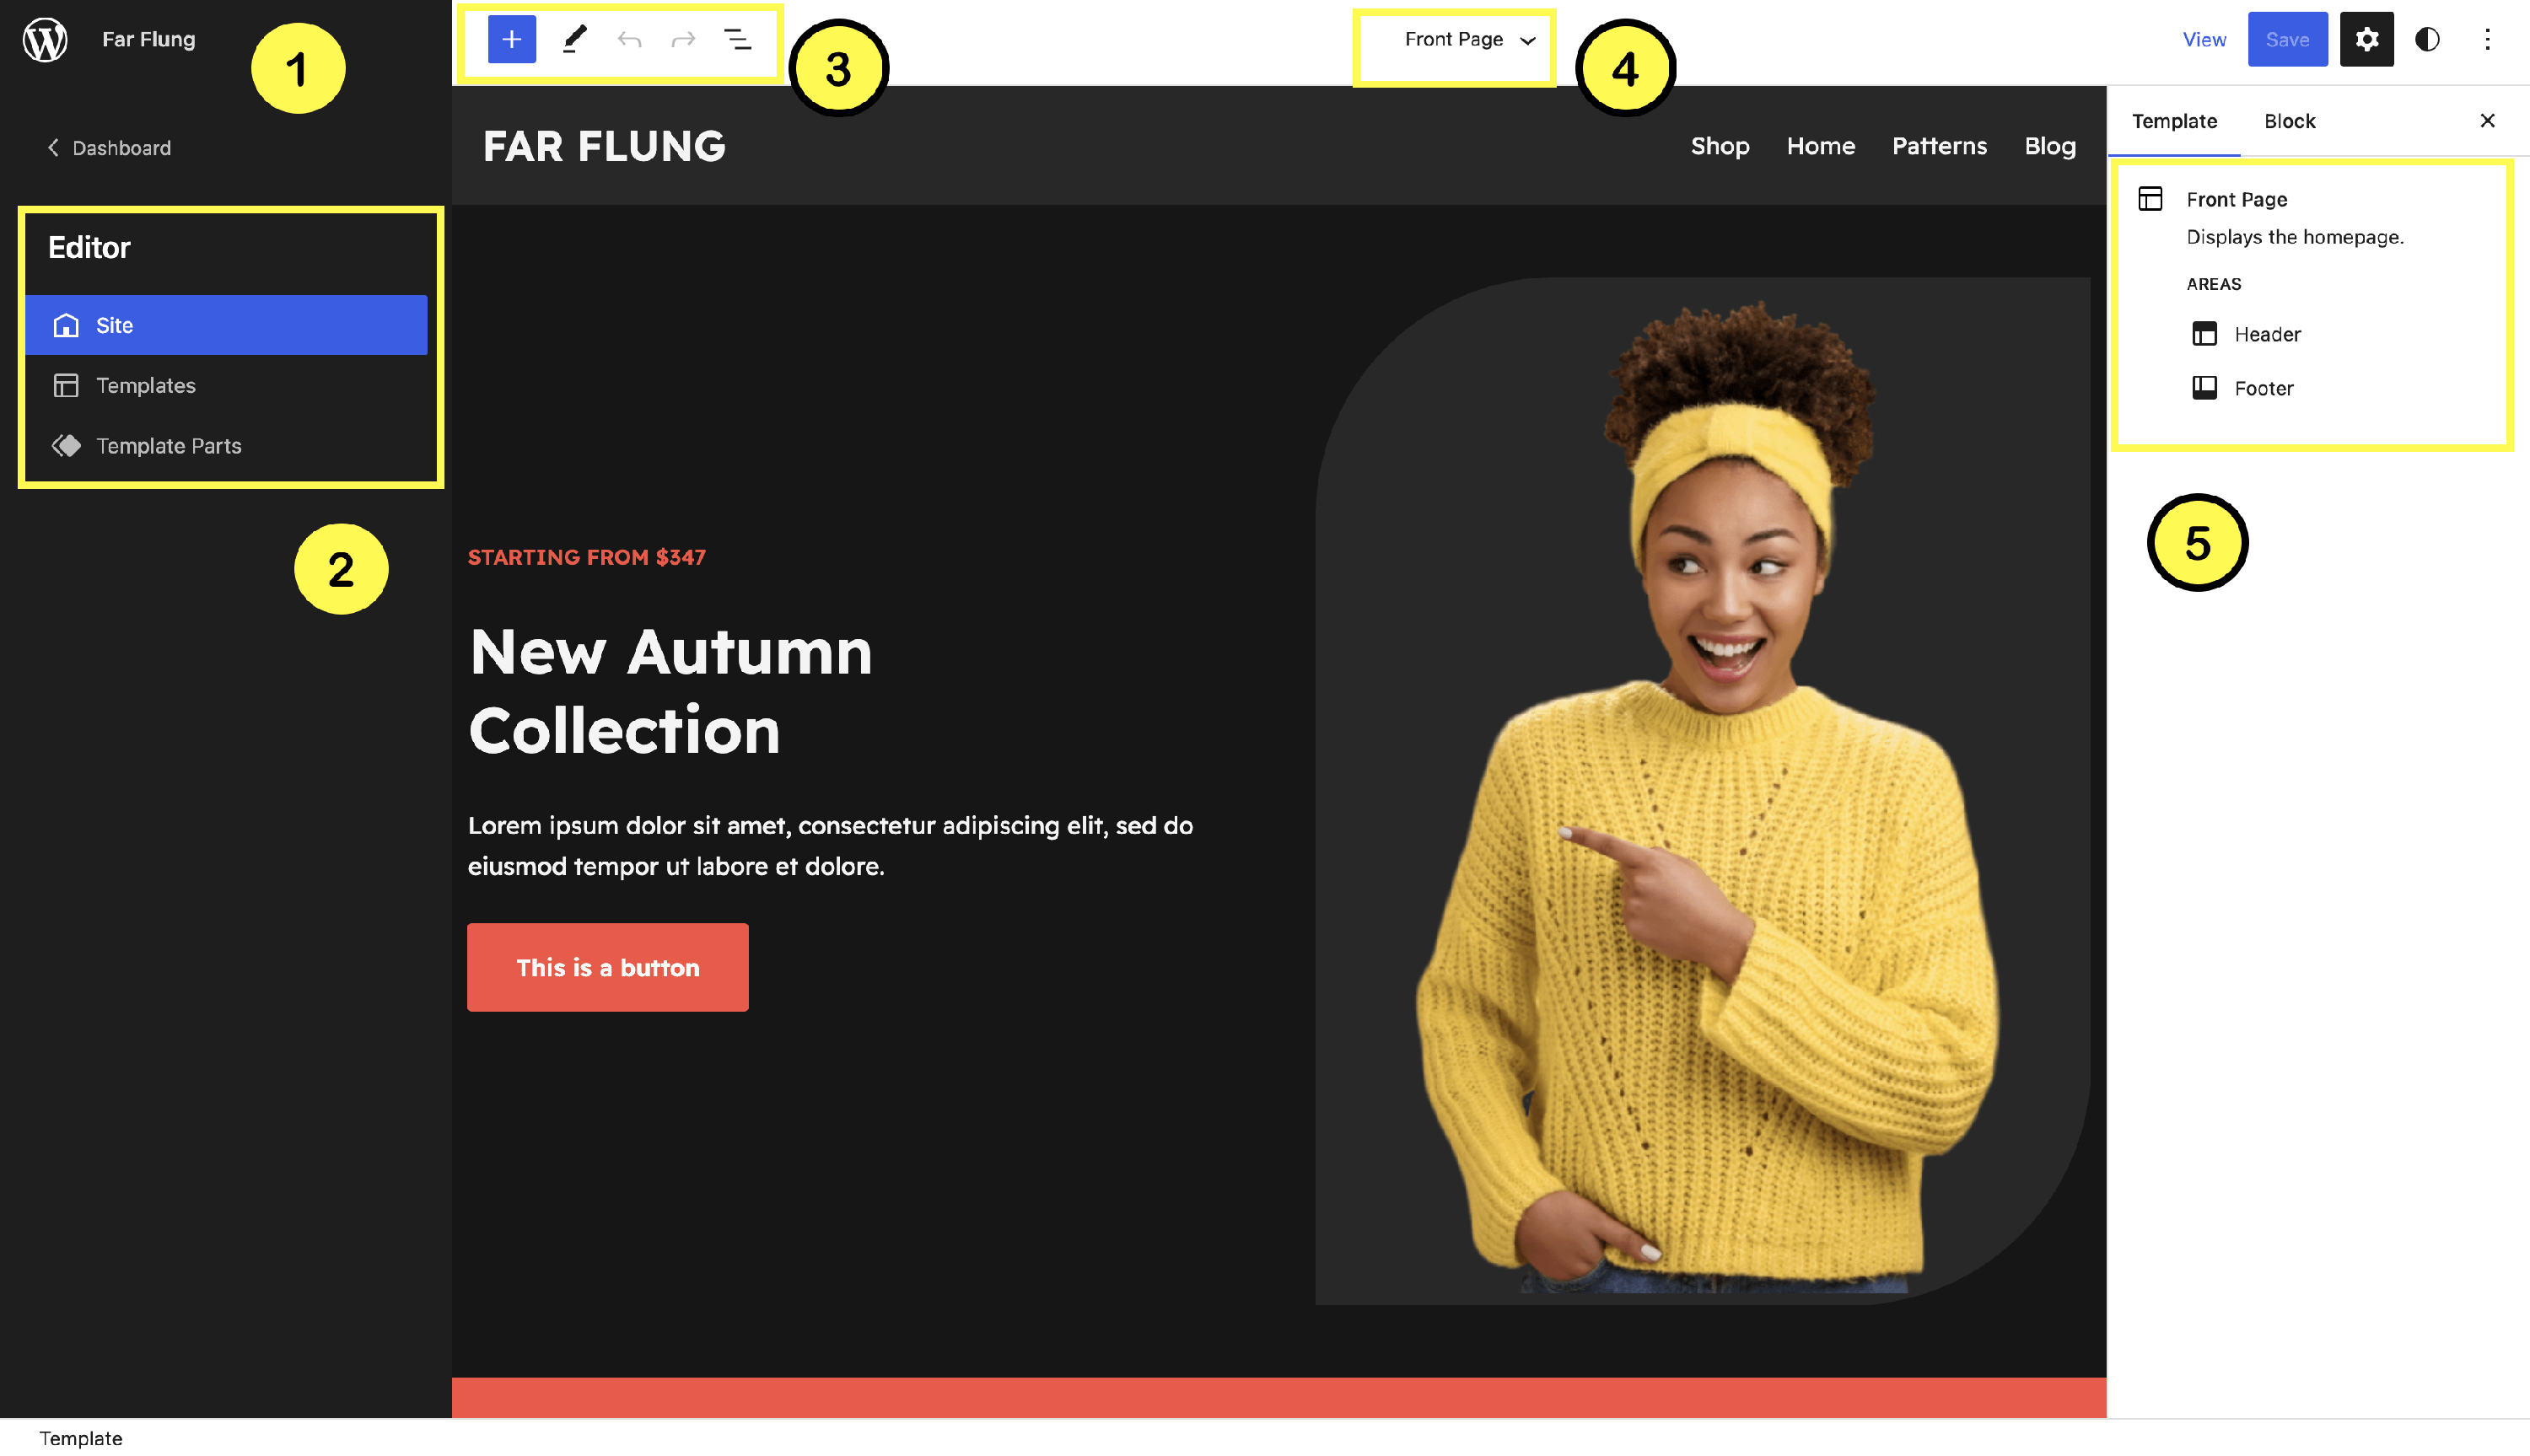2530x1456 pixels.
Task: Click the Save button
Action: (x=2287, y=40)
